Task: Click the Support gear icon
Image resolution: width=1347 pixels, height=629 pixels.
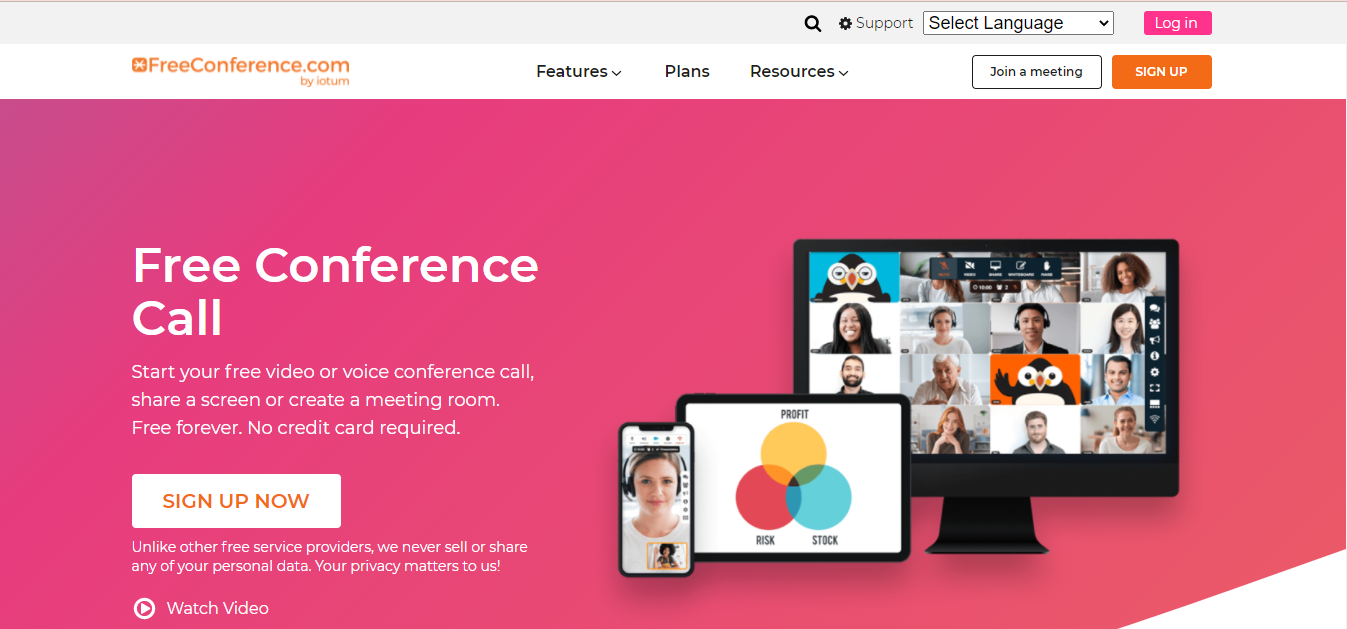Action: point(846,23)
